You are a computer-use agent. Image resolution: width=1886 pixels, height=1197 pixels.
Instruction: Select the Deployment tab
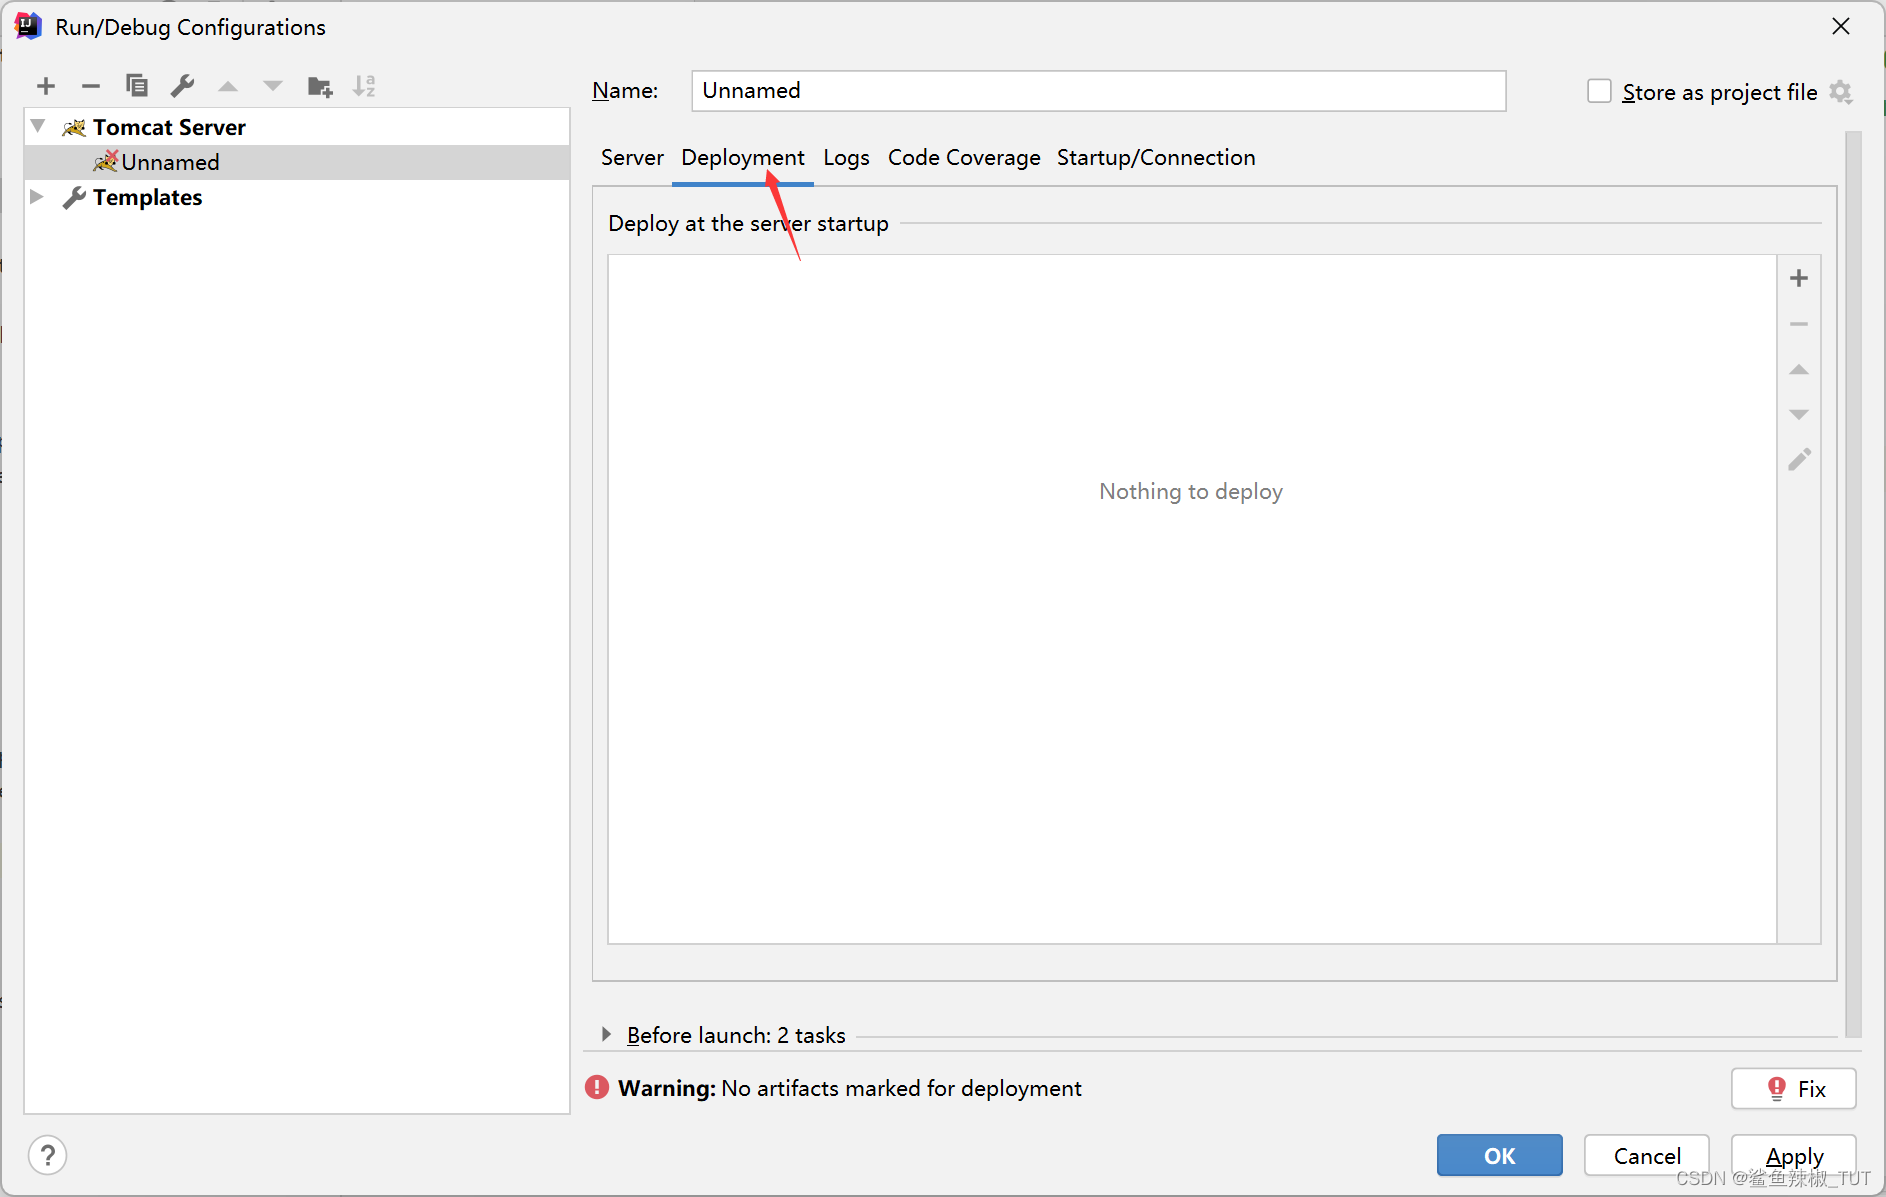click(743, 157)
